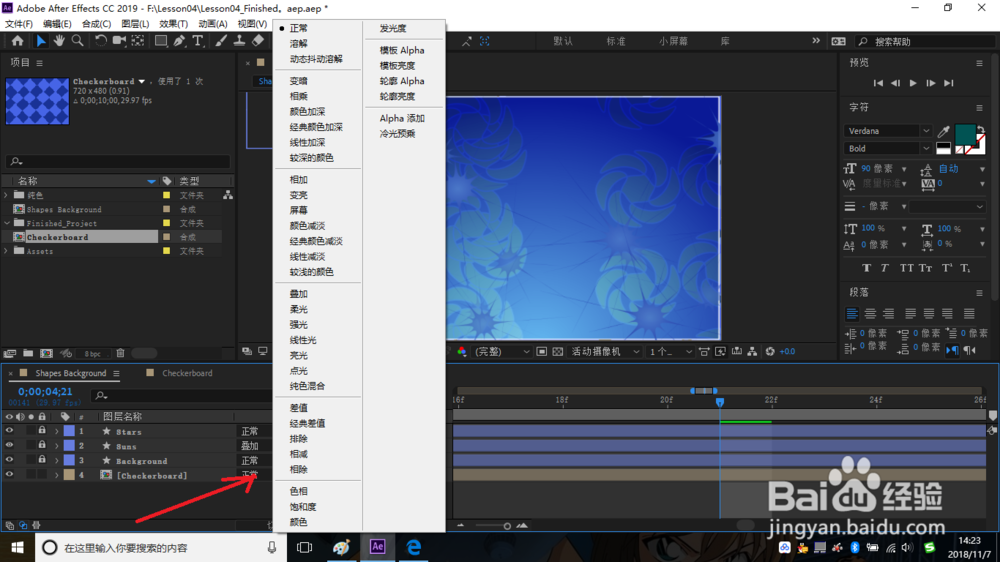Expand the Assets folder
1000x562 pixels.
7,251
